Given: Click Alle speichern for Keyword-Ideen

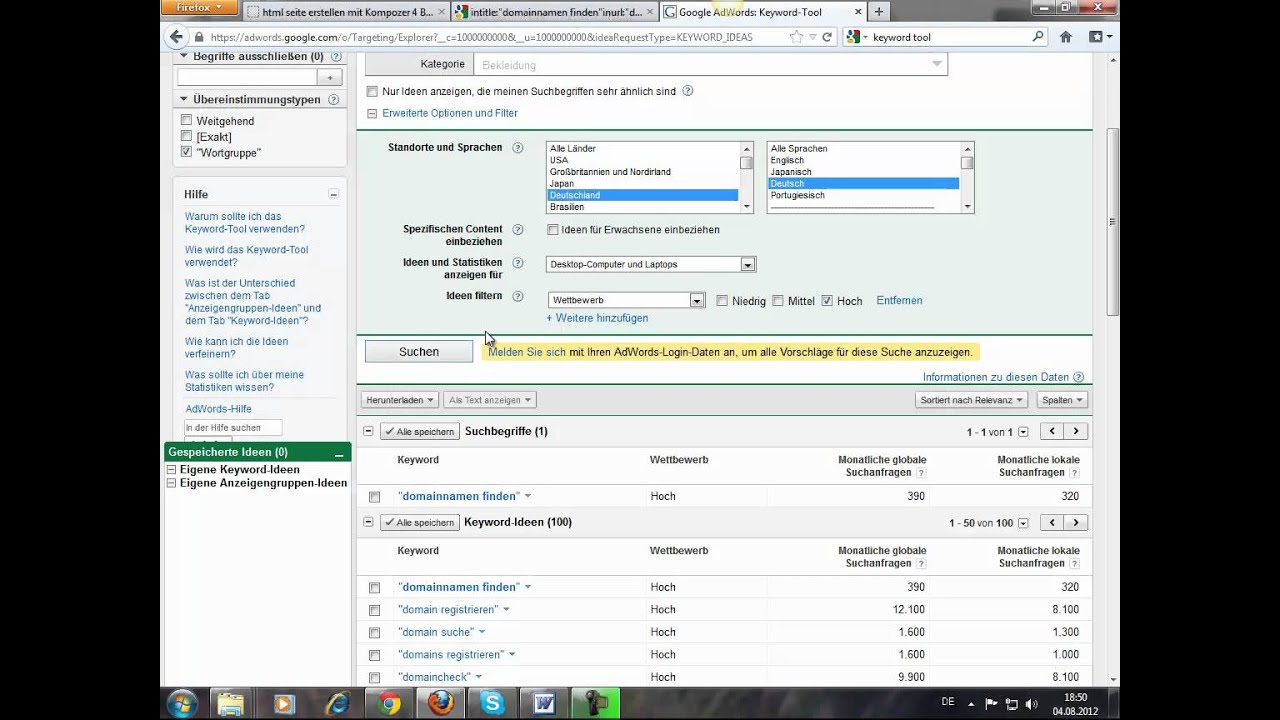Looking at the screenshot, I should pyautogui.click(x=419, y=523).
